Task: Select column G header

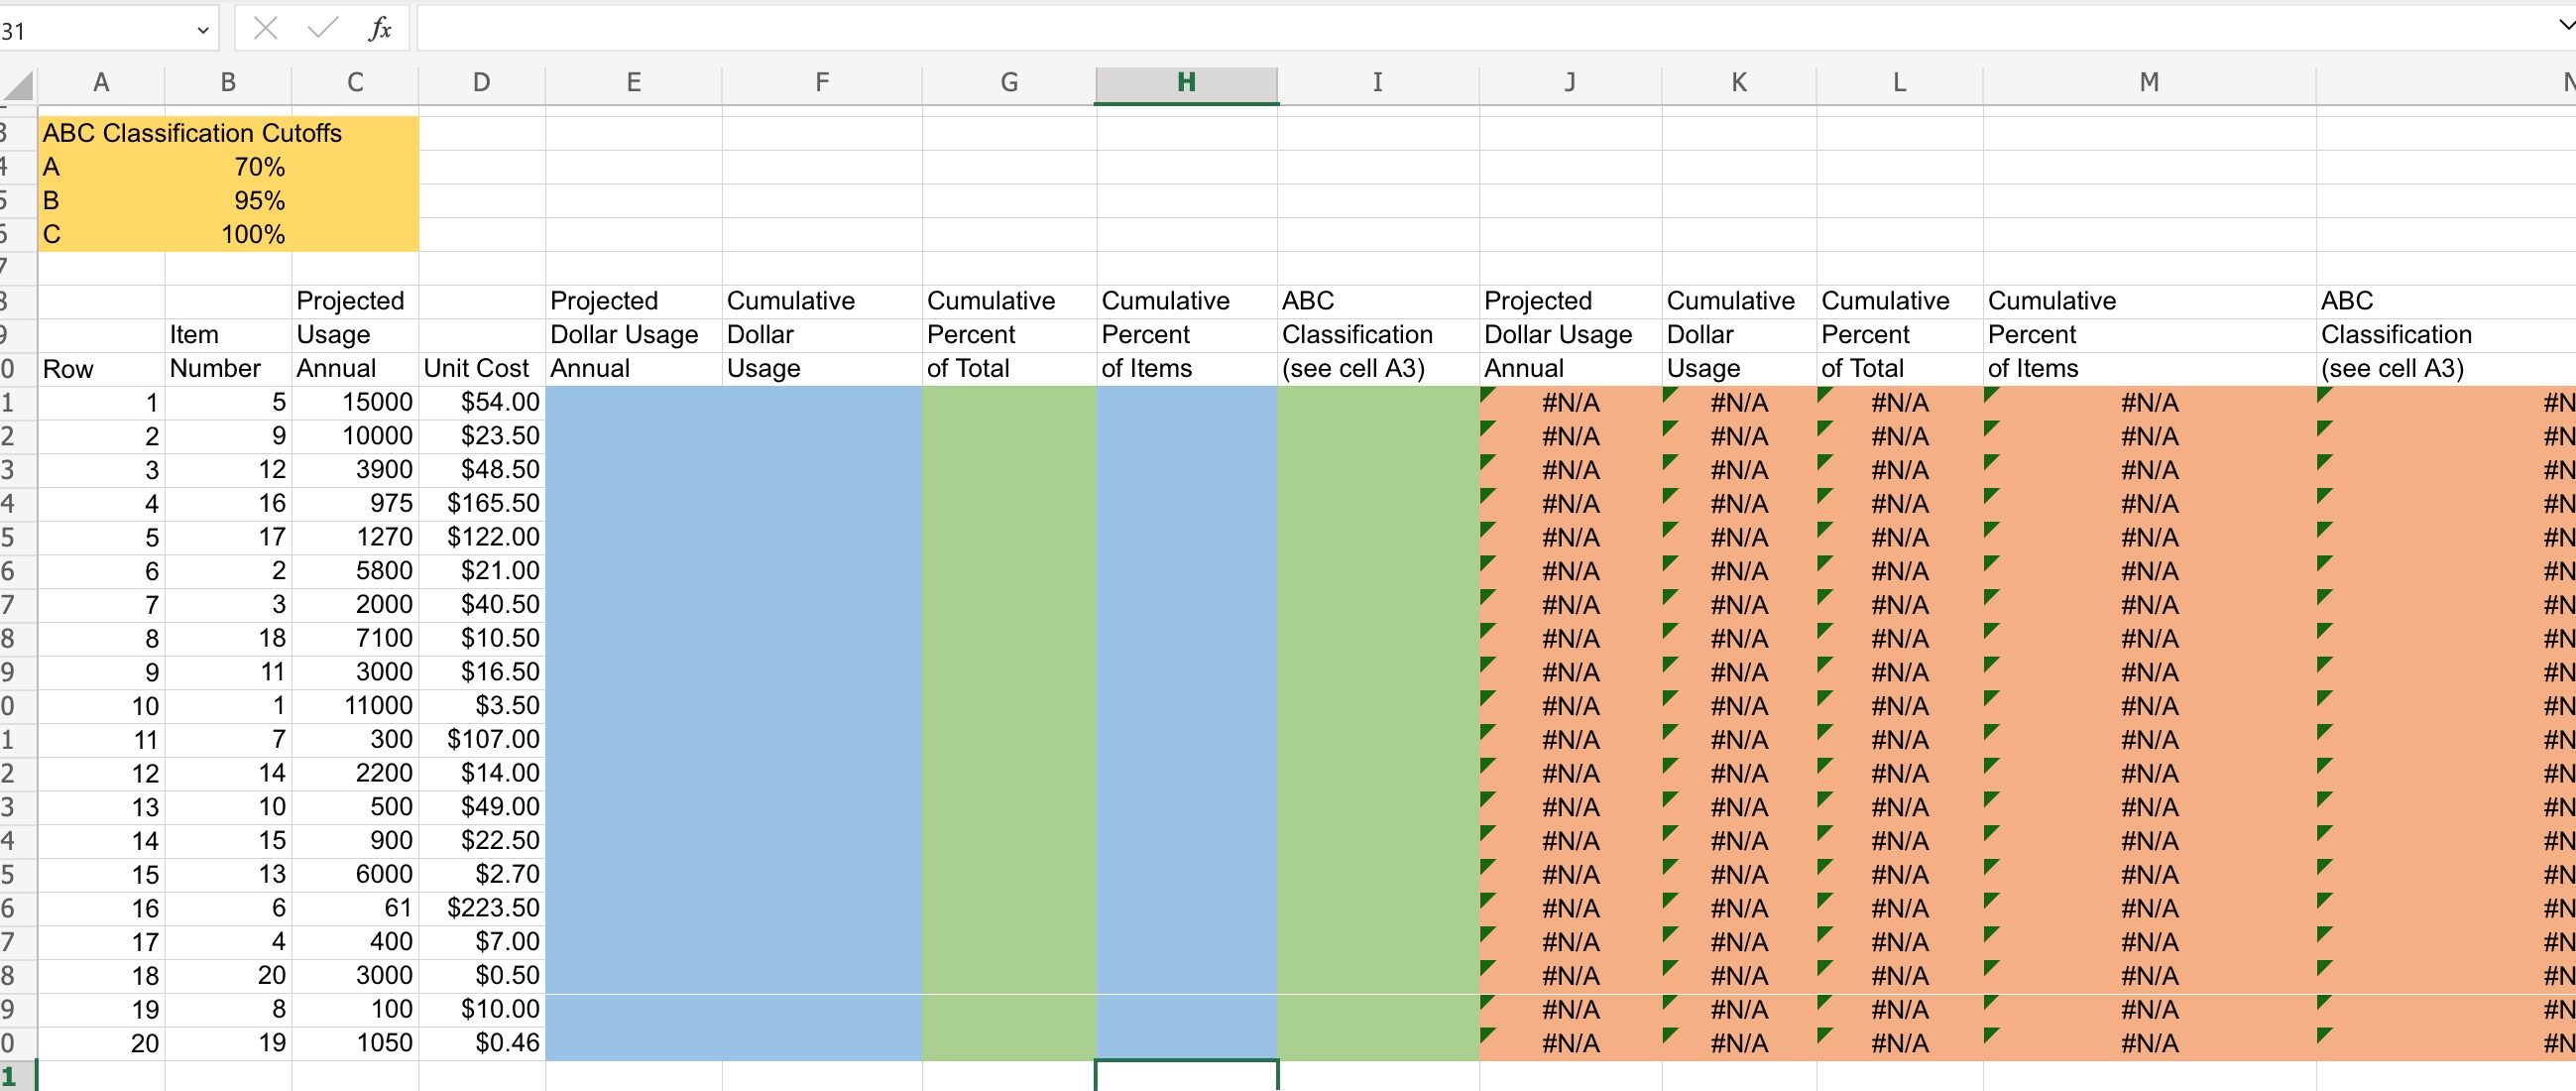Action: tap(1009, 84)
